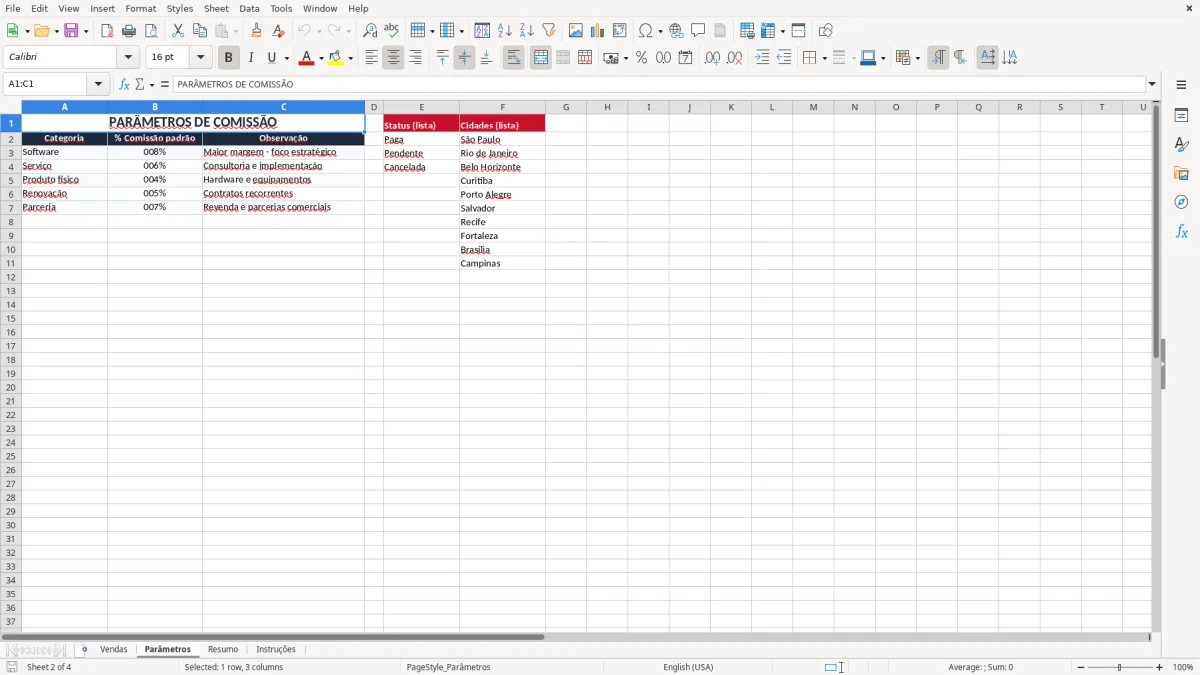Expand the formula bar

1152,85
